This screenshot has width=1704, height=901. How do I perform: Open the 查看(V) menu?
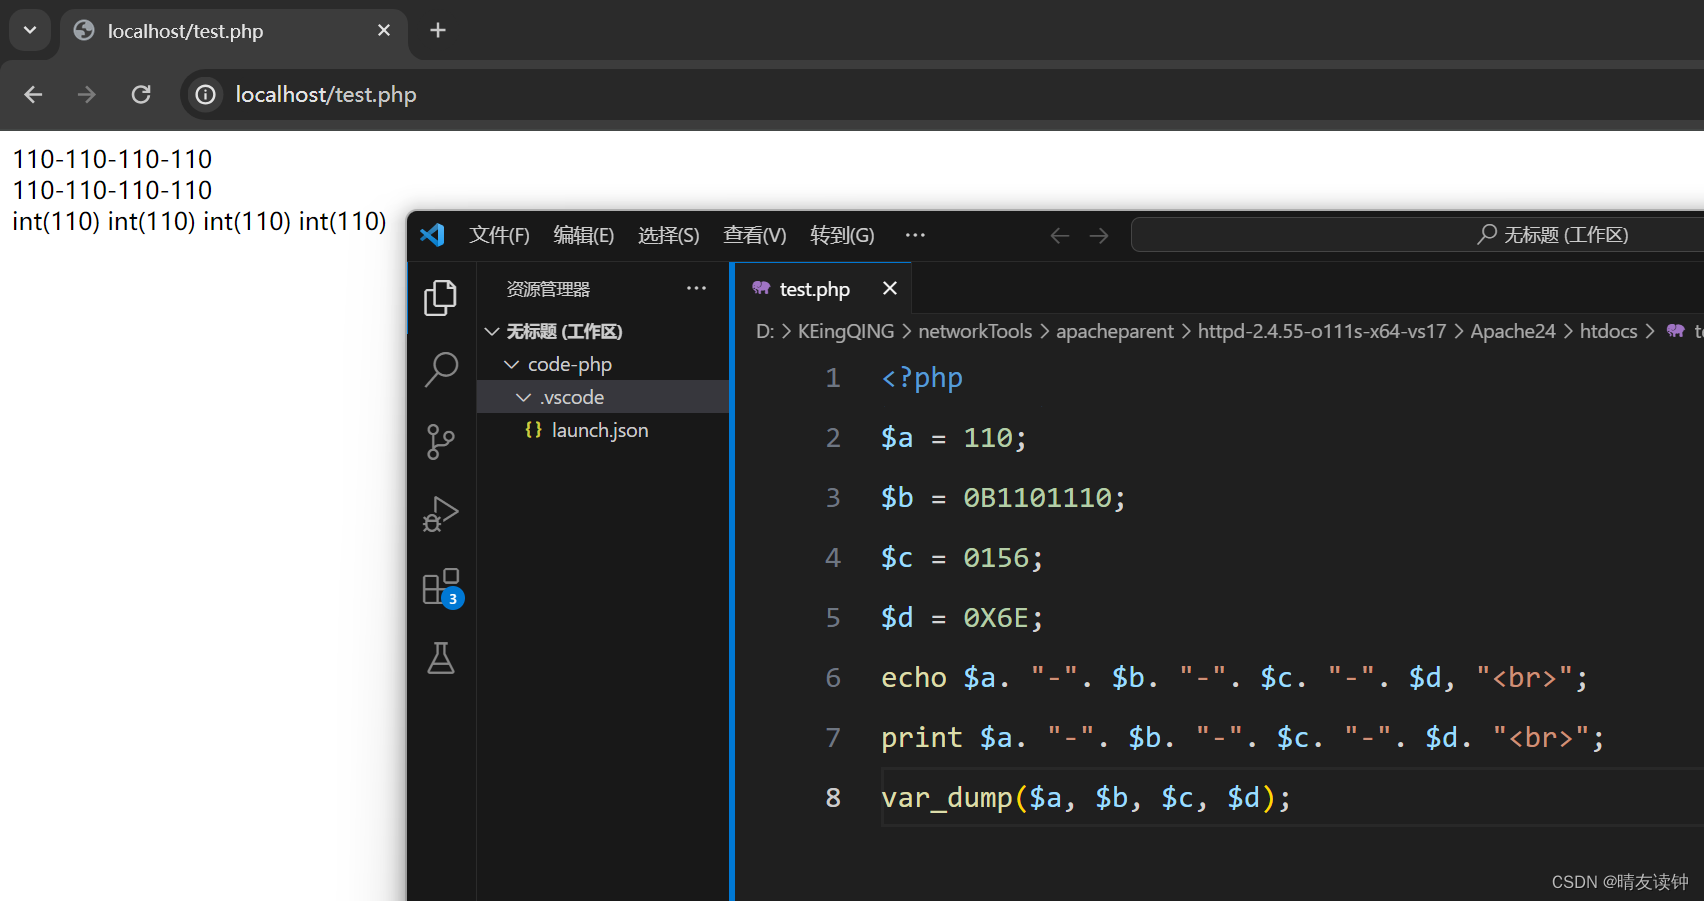pos(754,235)
